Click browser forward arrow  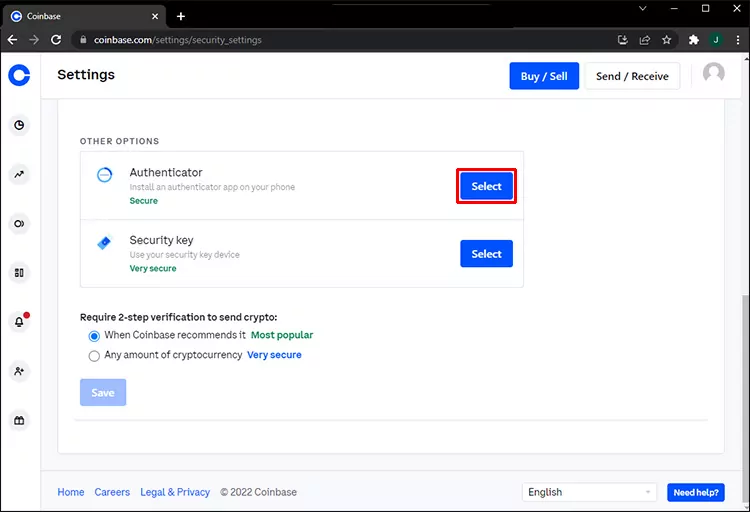click(34, 40)
